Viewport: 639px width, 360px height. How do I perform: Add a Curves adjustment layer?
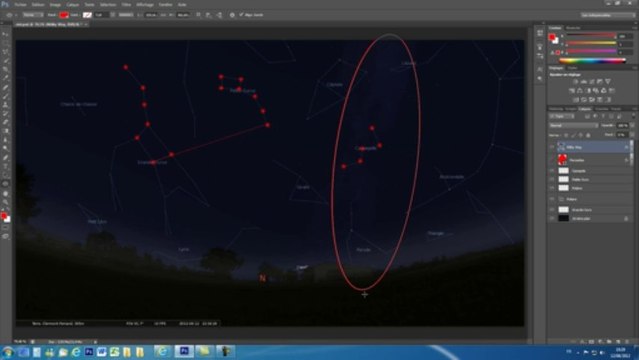click(591, 82)
